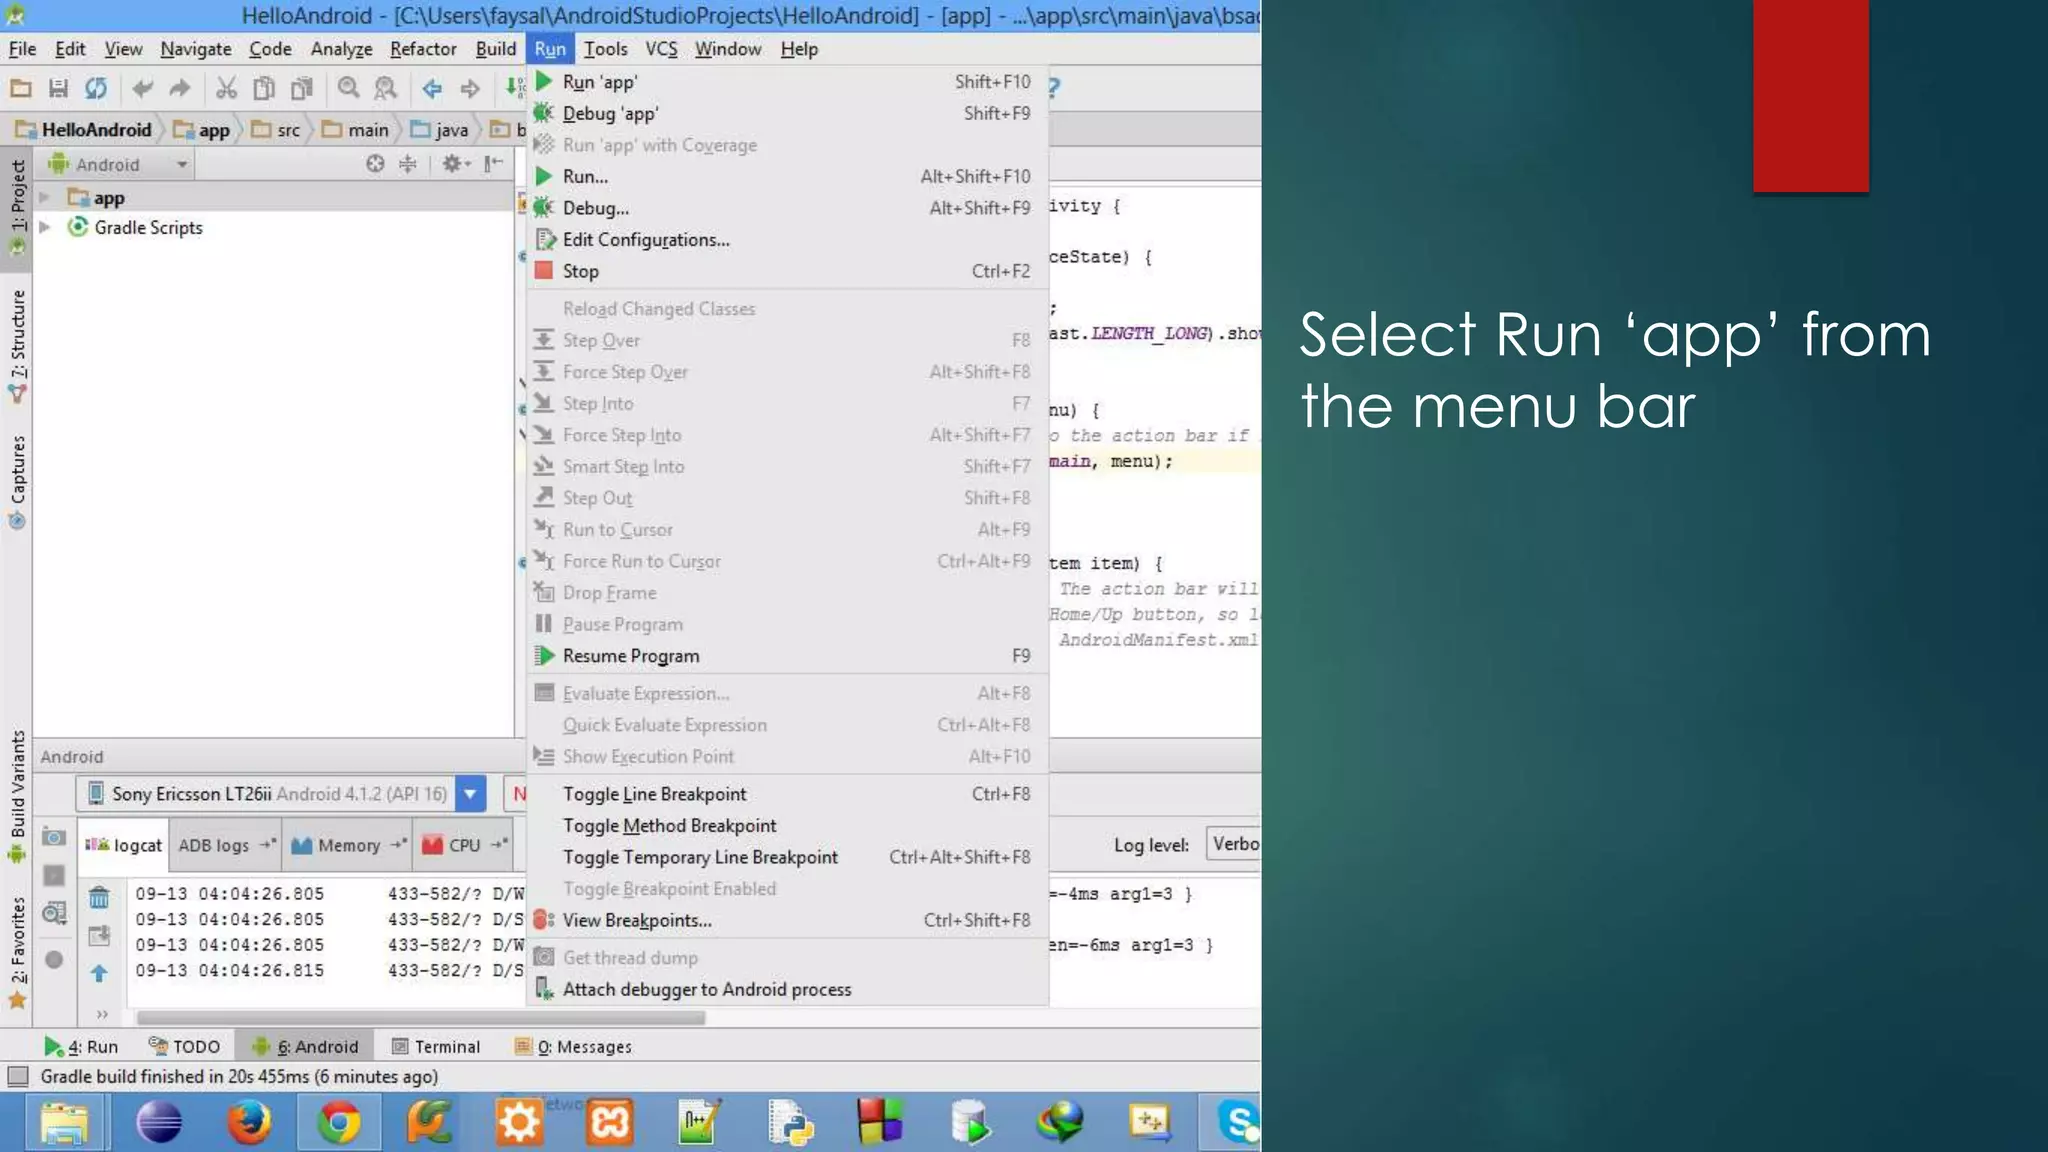Select Debug 'app' menu item
The image size is (2048, 1152).
pyautogui.click(x=788, y=114)
